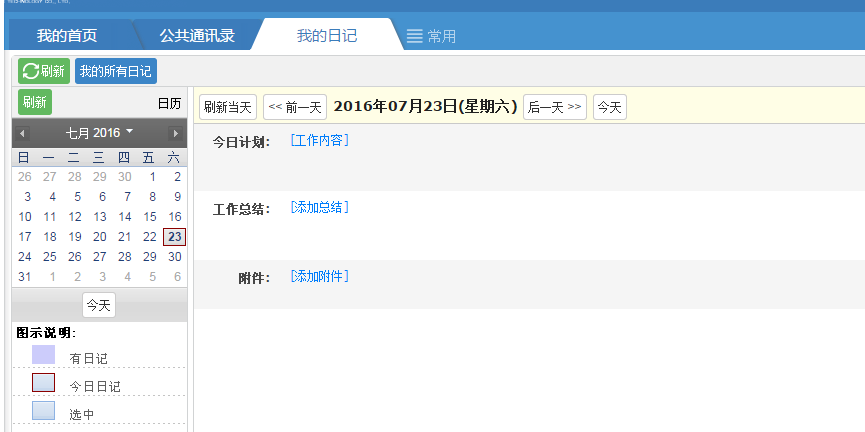The height and width of the screenshot is (432, 865).
Task: Select July 15 in the calendar
Action: pos(150,217)
